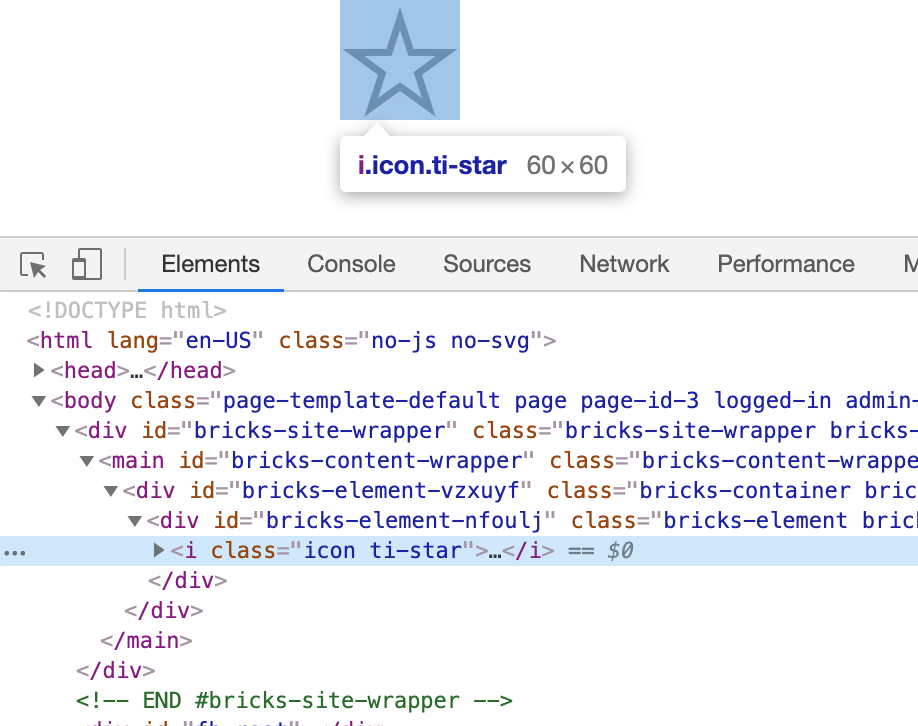Click the class value 'icon ti-star'
The image size is (918, 726).
pos(382,550)
